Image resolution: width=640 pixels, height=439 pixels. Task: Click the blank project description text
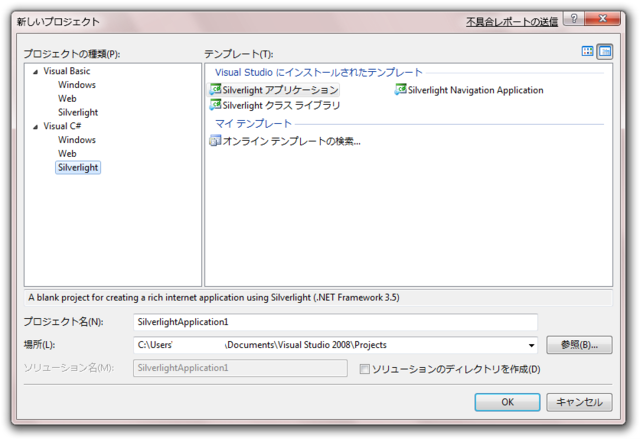tap(213, 297)
